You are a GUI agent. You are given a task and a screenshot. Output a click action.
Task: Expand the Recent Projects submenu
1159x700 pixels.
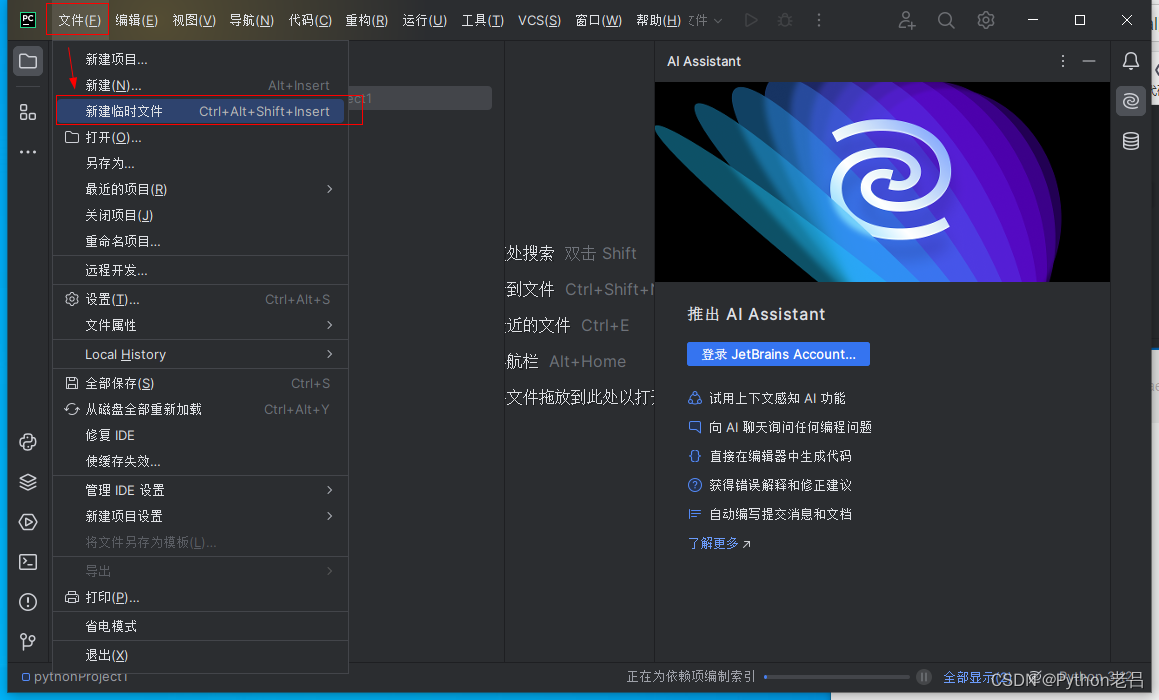(200, 189)
